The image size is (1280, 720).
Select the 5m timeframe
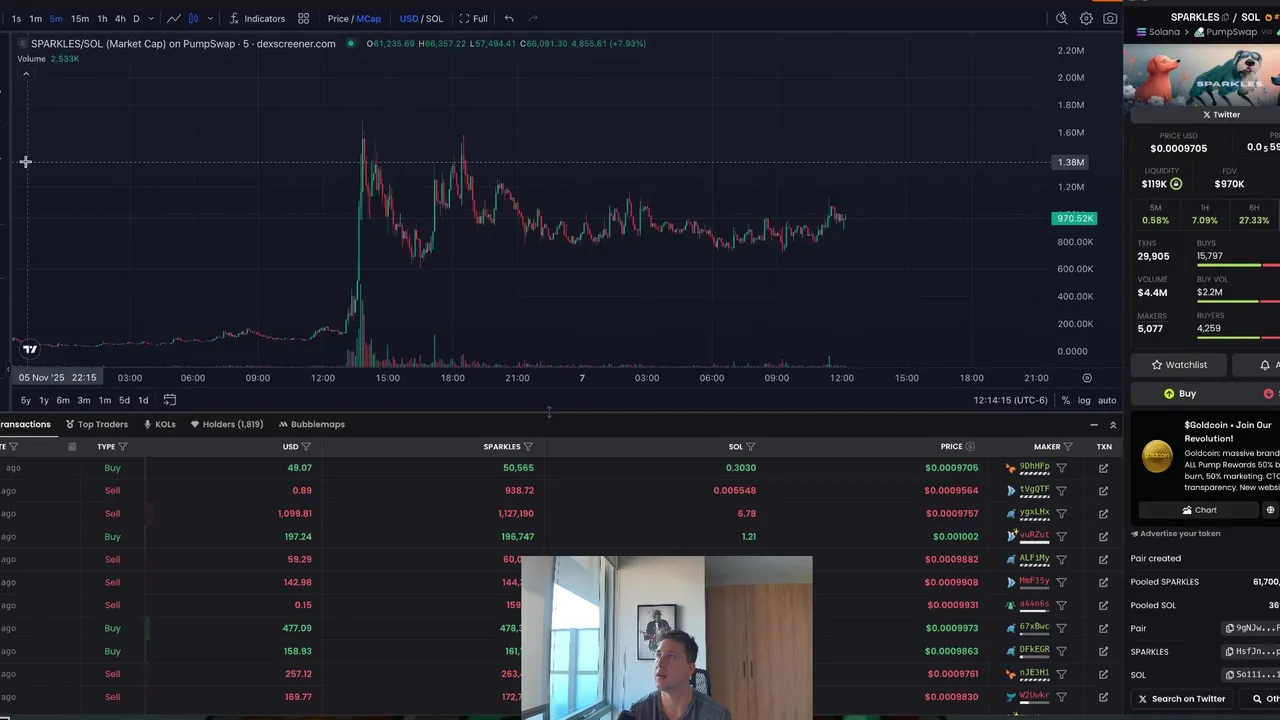(56, 18)
